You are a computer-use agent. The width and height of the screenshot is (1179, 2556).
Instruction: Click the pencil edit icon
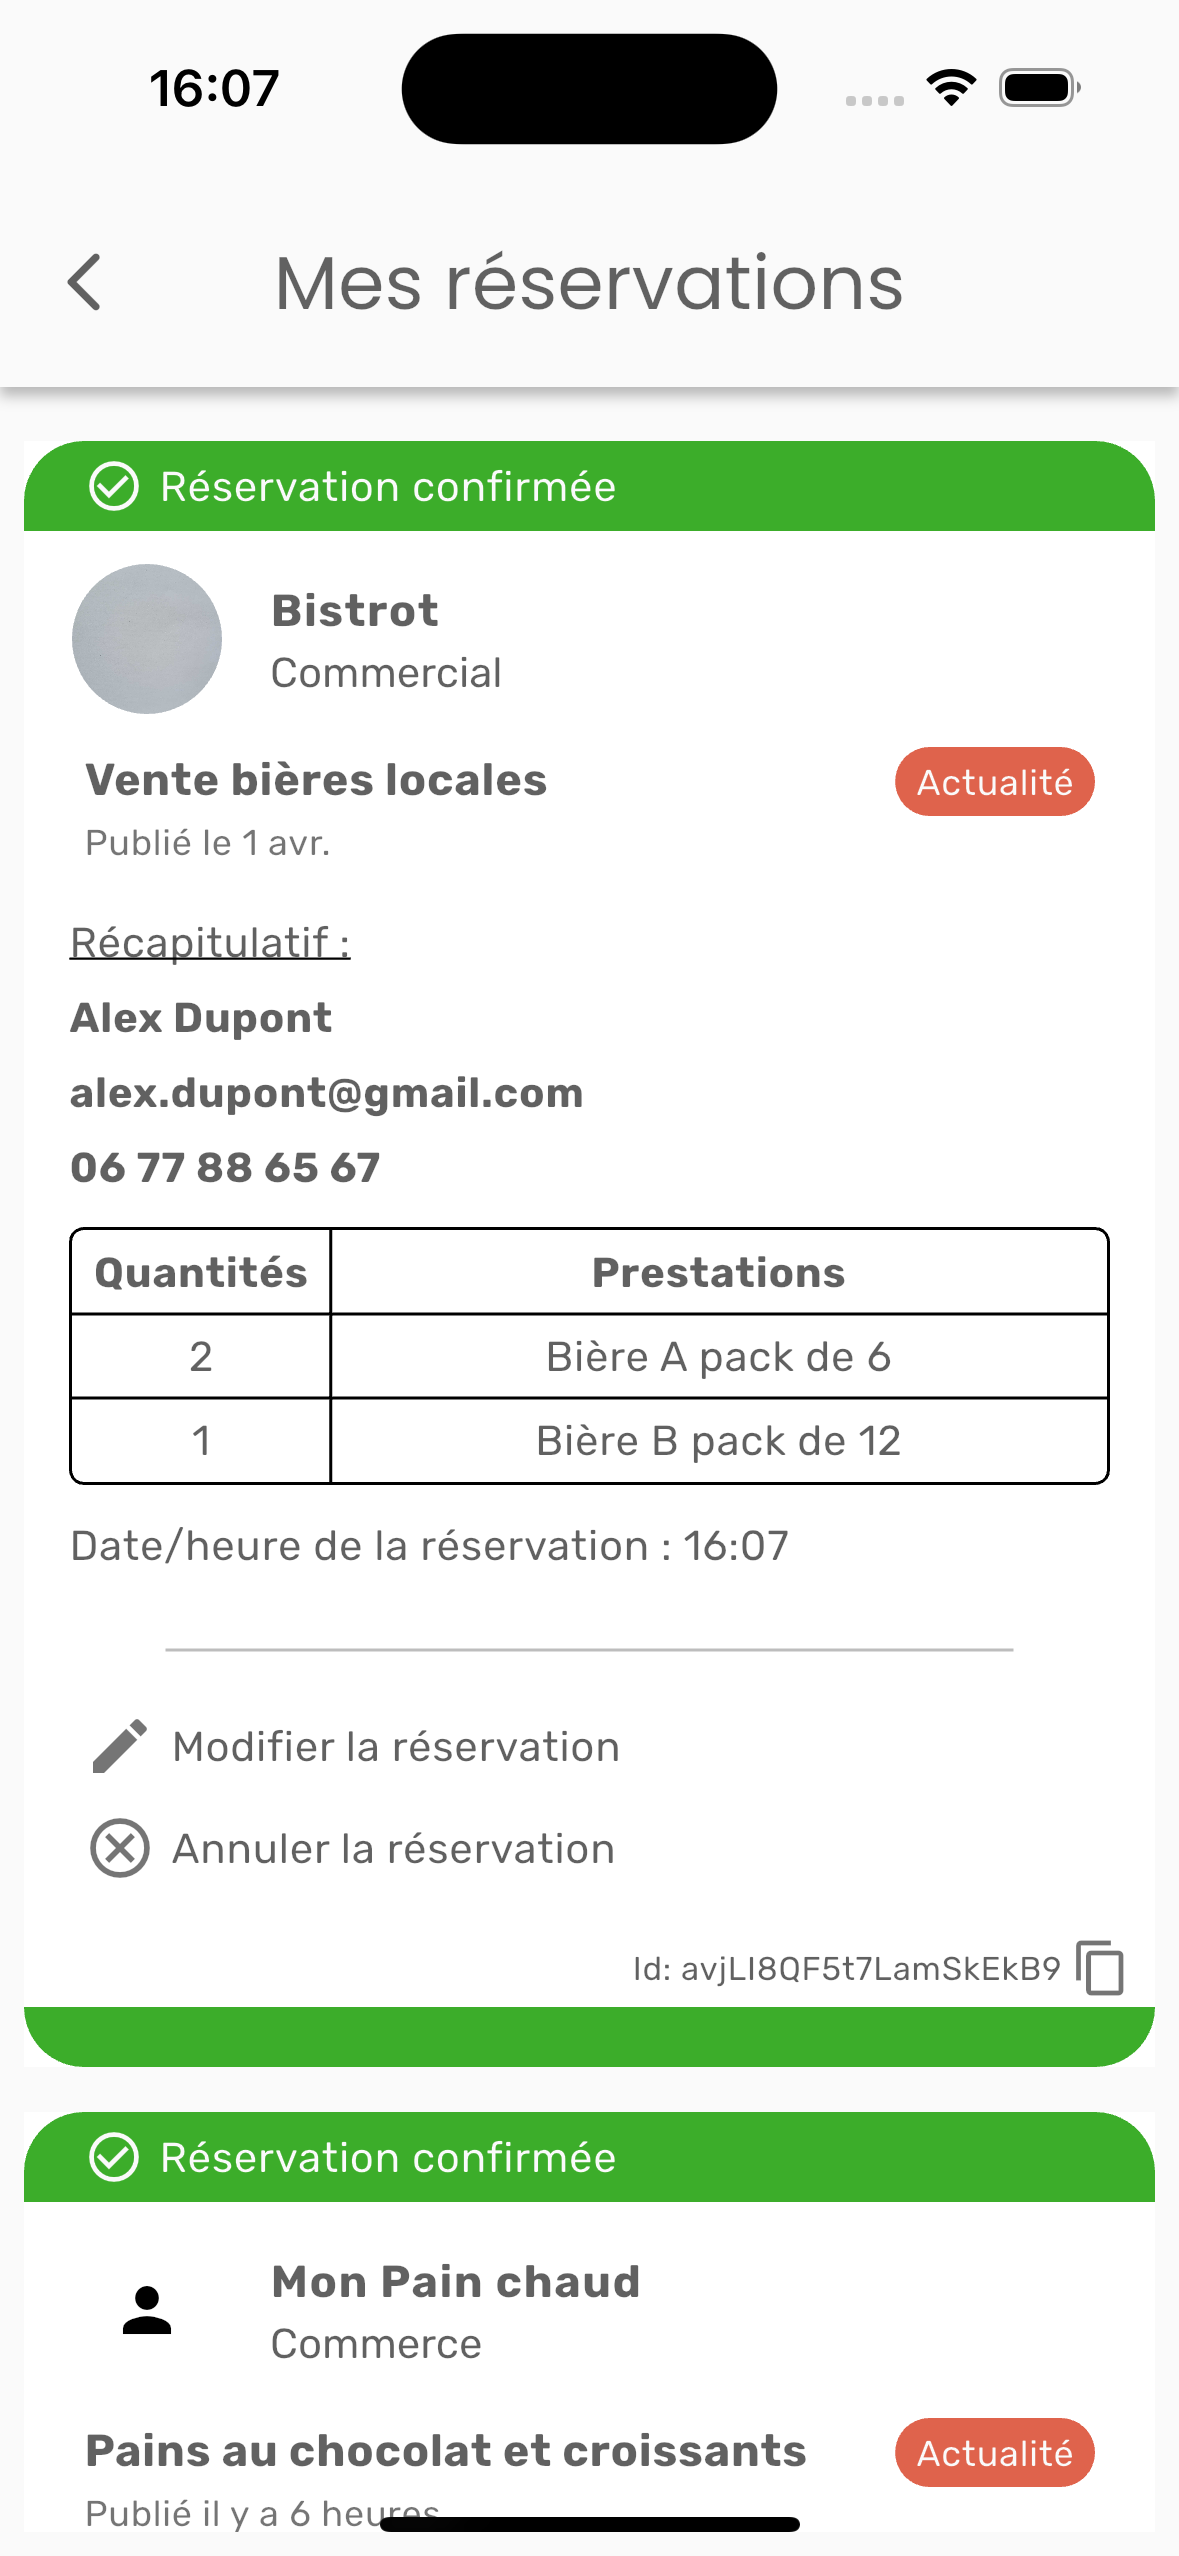(120, 1746)
